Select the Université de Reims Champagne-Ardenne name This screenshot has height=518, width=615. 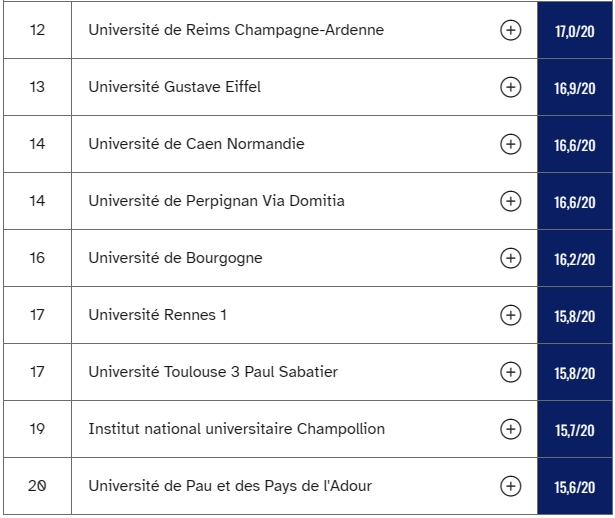pyautogui.click(x=236, y=30)
